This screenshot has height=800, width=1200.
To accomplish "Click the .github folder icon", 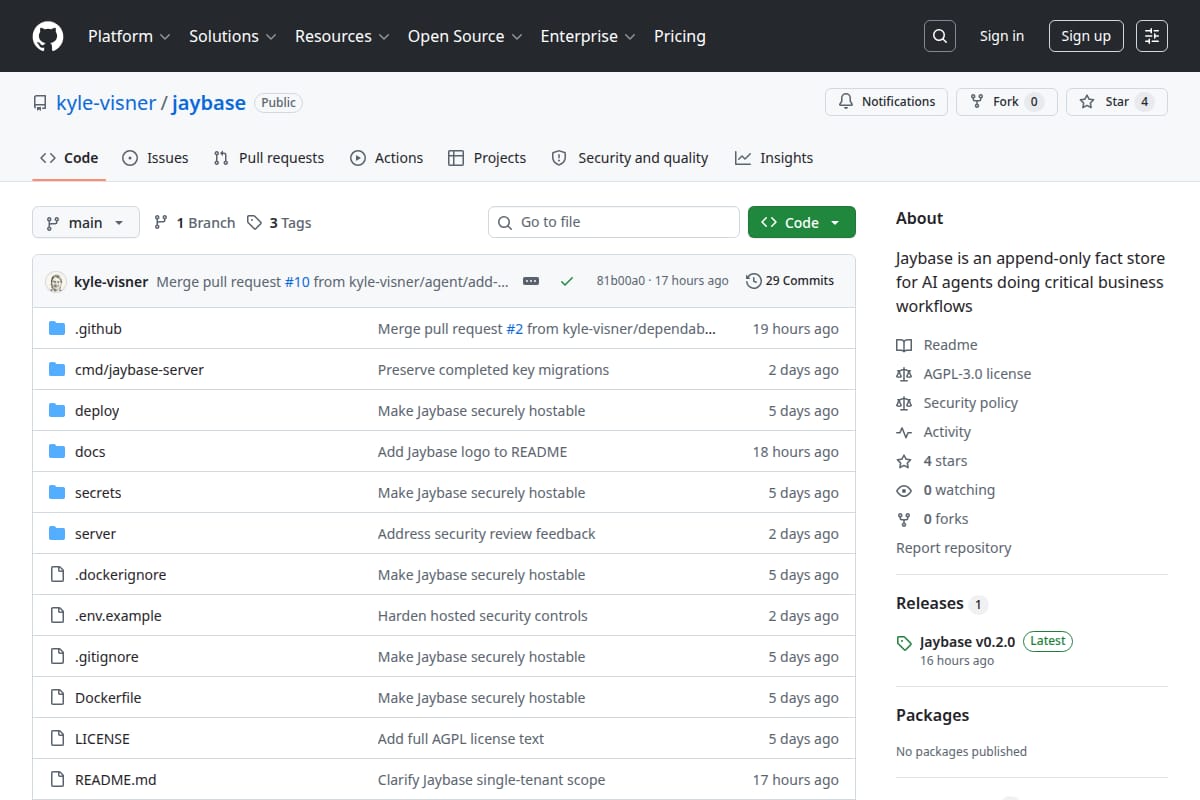I will tap(57, 329).
